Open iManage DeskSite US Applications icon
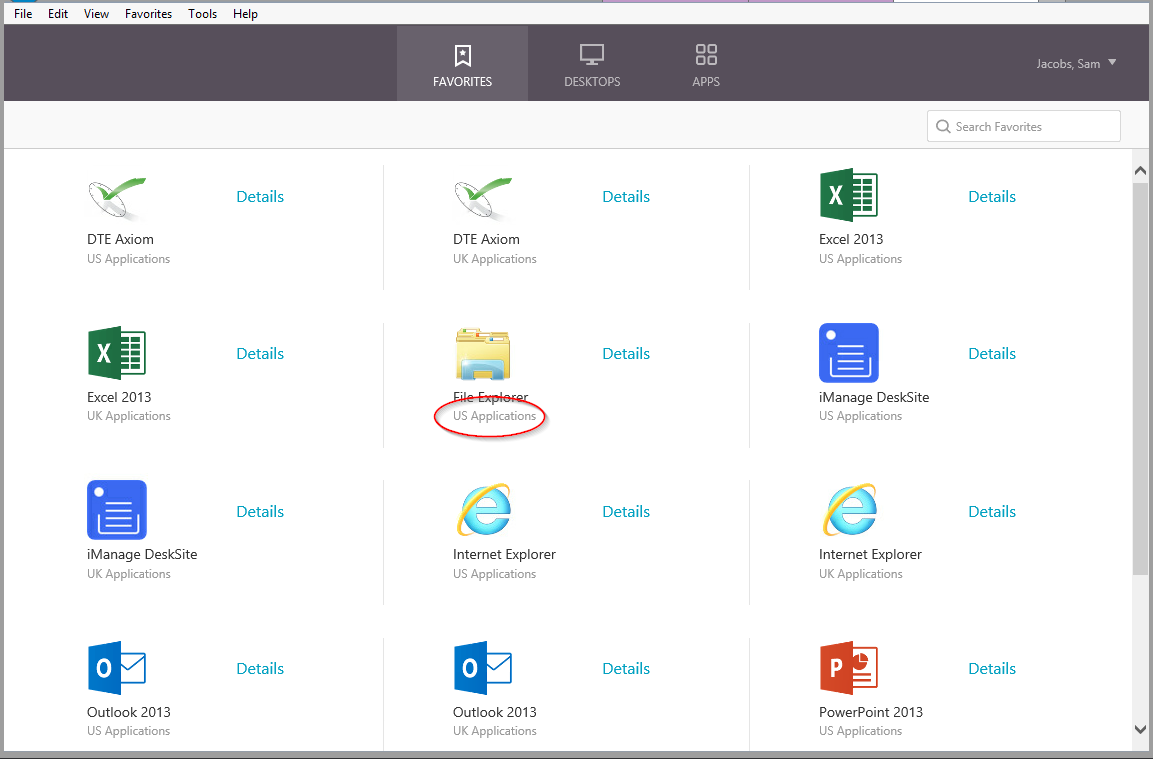 pos(849,353)
